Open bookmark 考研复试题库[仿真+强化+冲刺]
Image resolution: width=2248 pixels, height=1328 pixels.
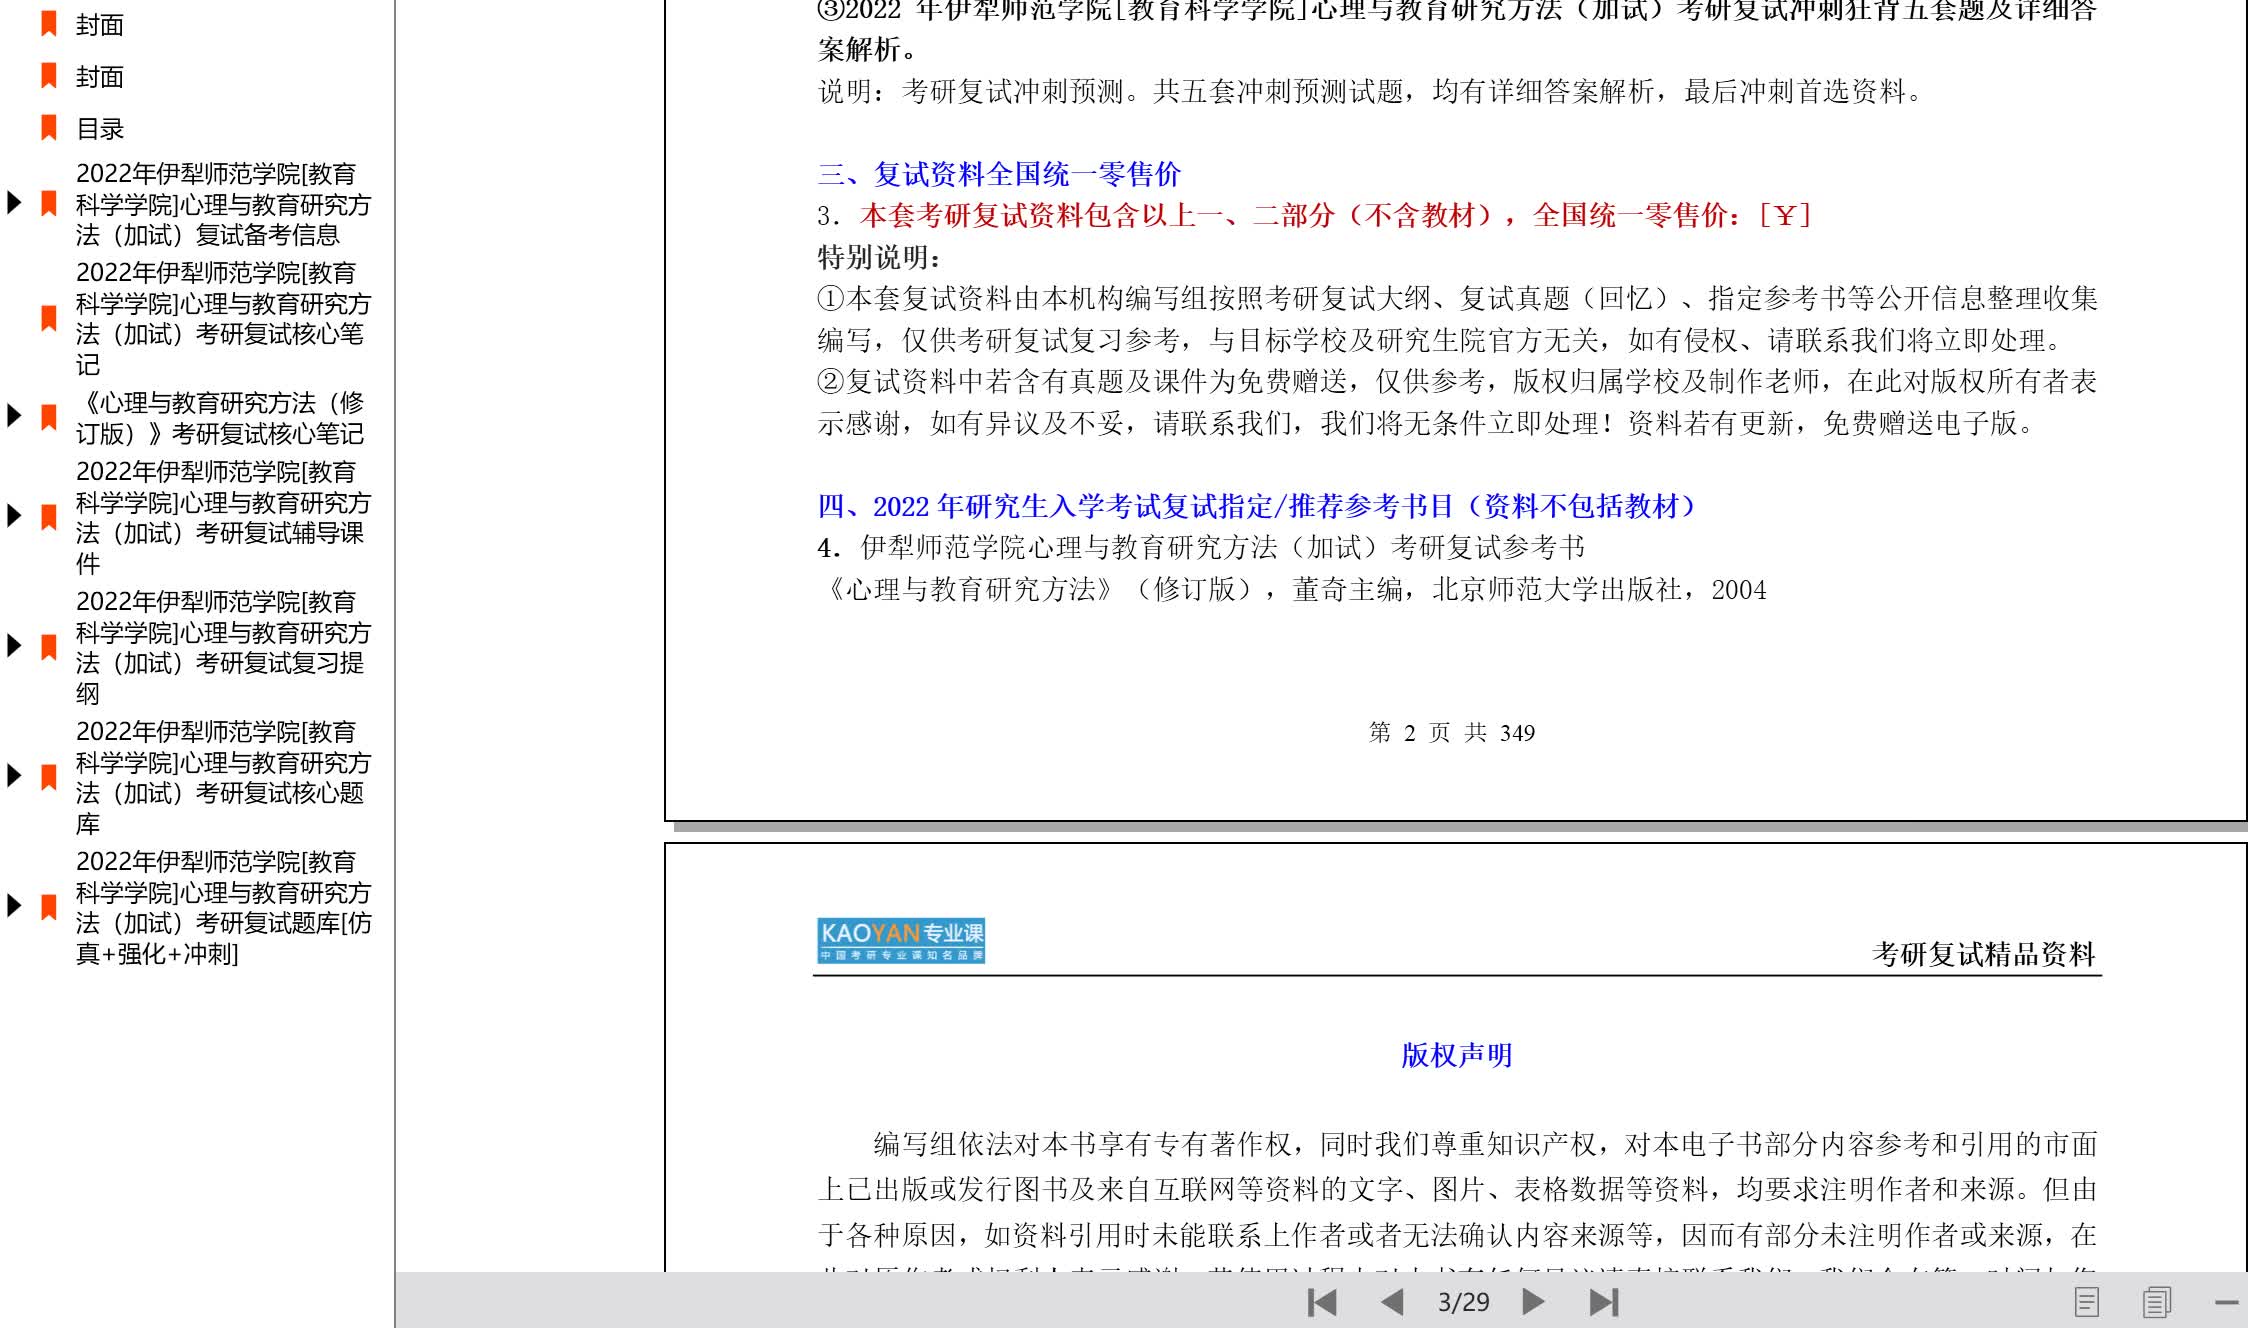click(x=223, y=907)
